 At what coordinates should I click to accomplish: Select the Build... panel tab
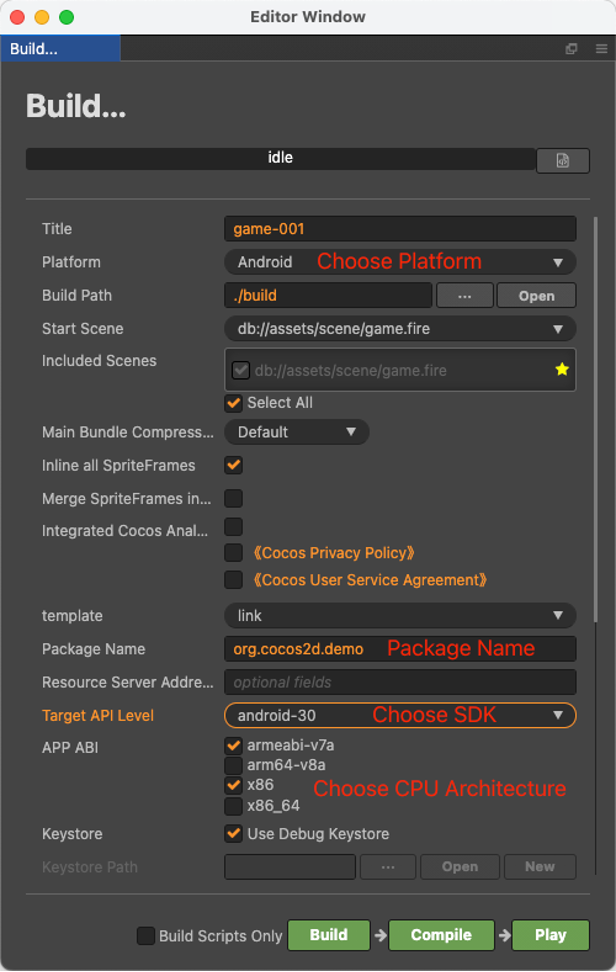pos(60,48)
